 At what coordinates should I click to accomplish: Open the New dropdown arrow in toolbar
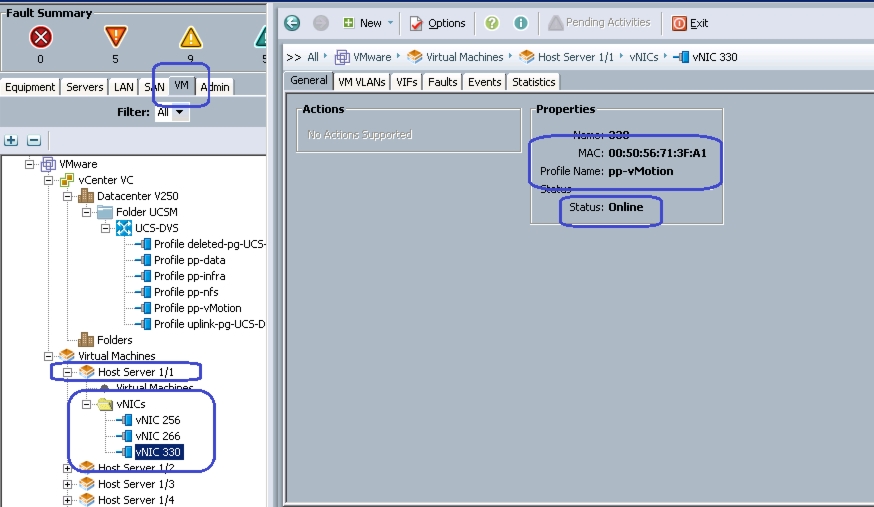[390, 23]
